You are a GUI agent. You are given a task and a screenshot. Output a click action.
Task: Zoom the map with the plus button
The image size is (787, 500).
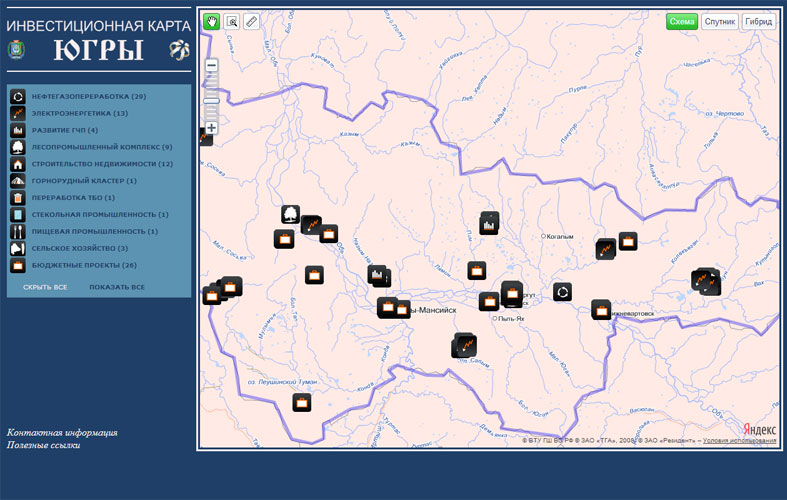[x=211, y=128]
